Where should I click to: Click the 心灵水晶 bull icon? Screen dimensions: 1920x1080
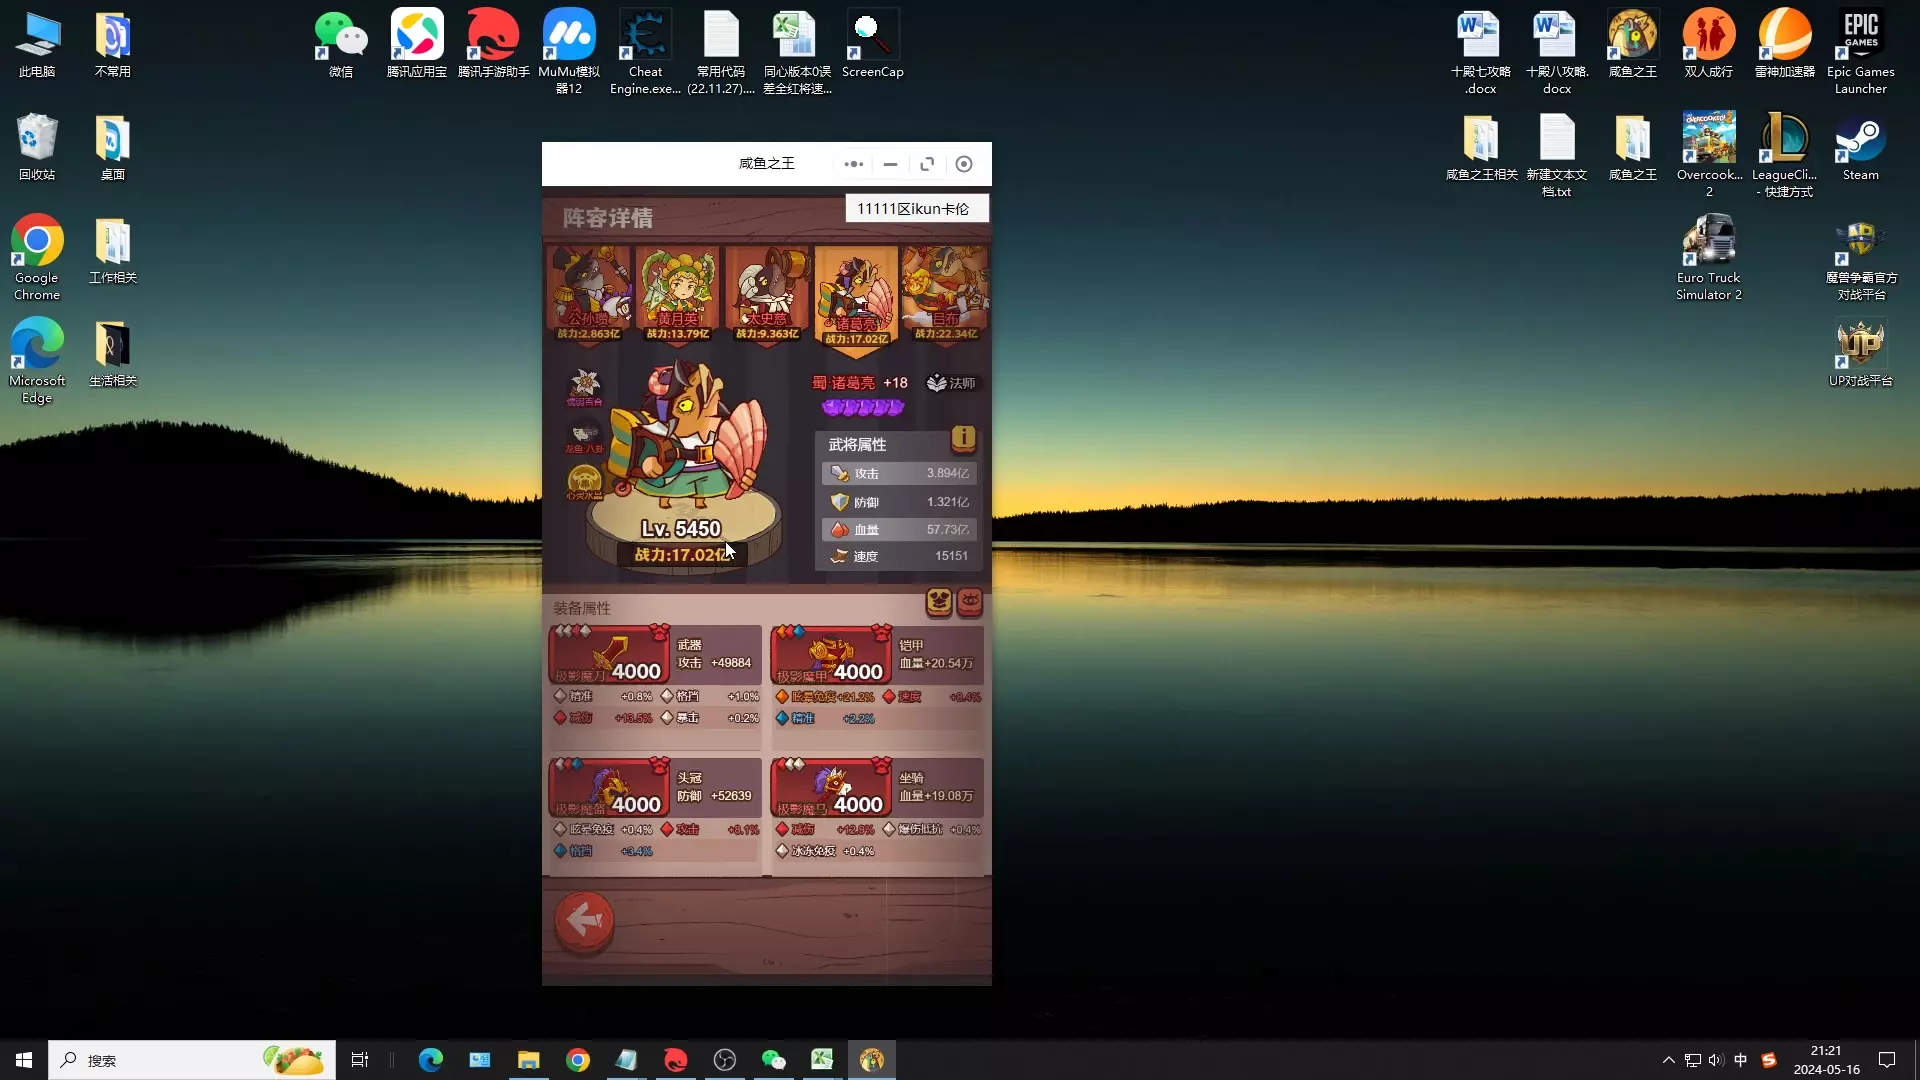(x=584, y=482)
